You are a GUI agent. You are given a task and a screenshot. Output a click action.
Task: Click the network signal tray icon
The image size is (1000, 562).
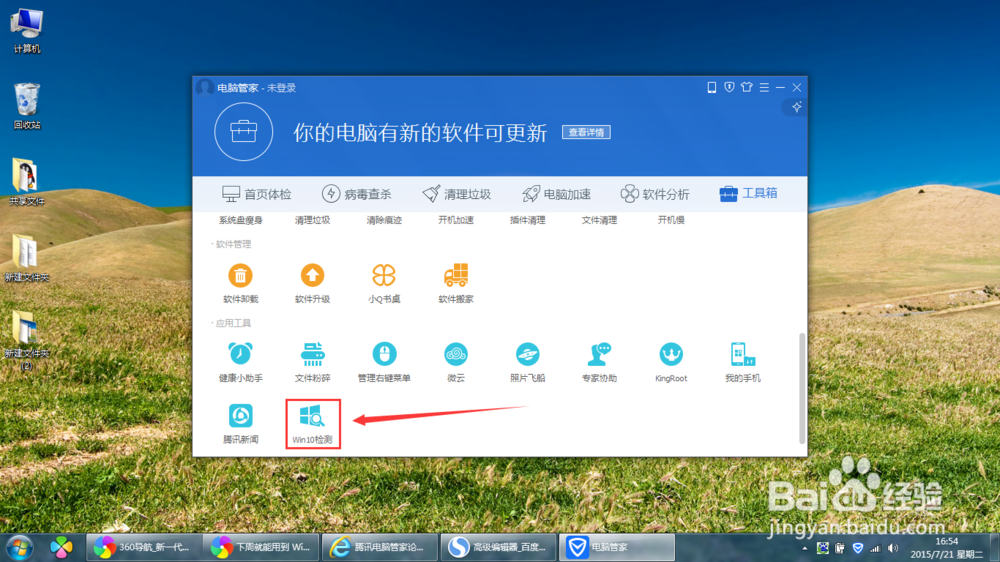click(875, 549)
